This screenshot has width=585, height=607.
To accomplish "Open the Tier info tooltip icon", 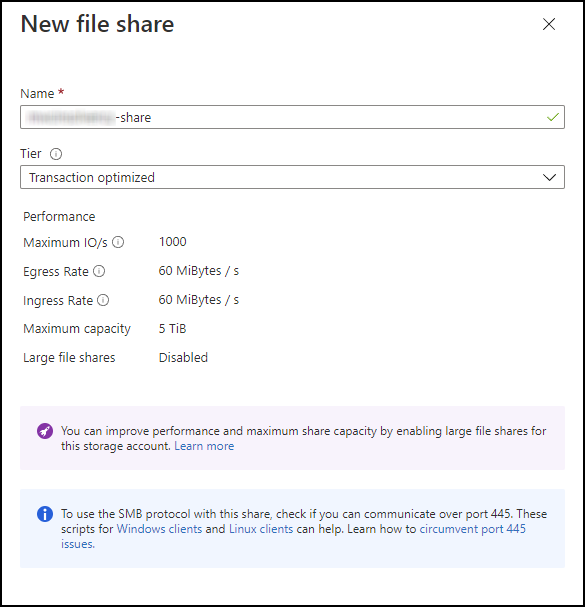I will [x=56, y=154].
